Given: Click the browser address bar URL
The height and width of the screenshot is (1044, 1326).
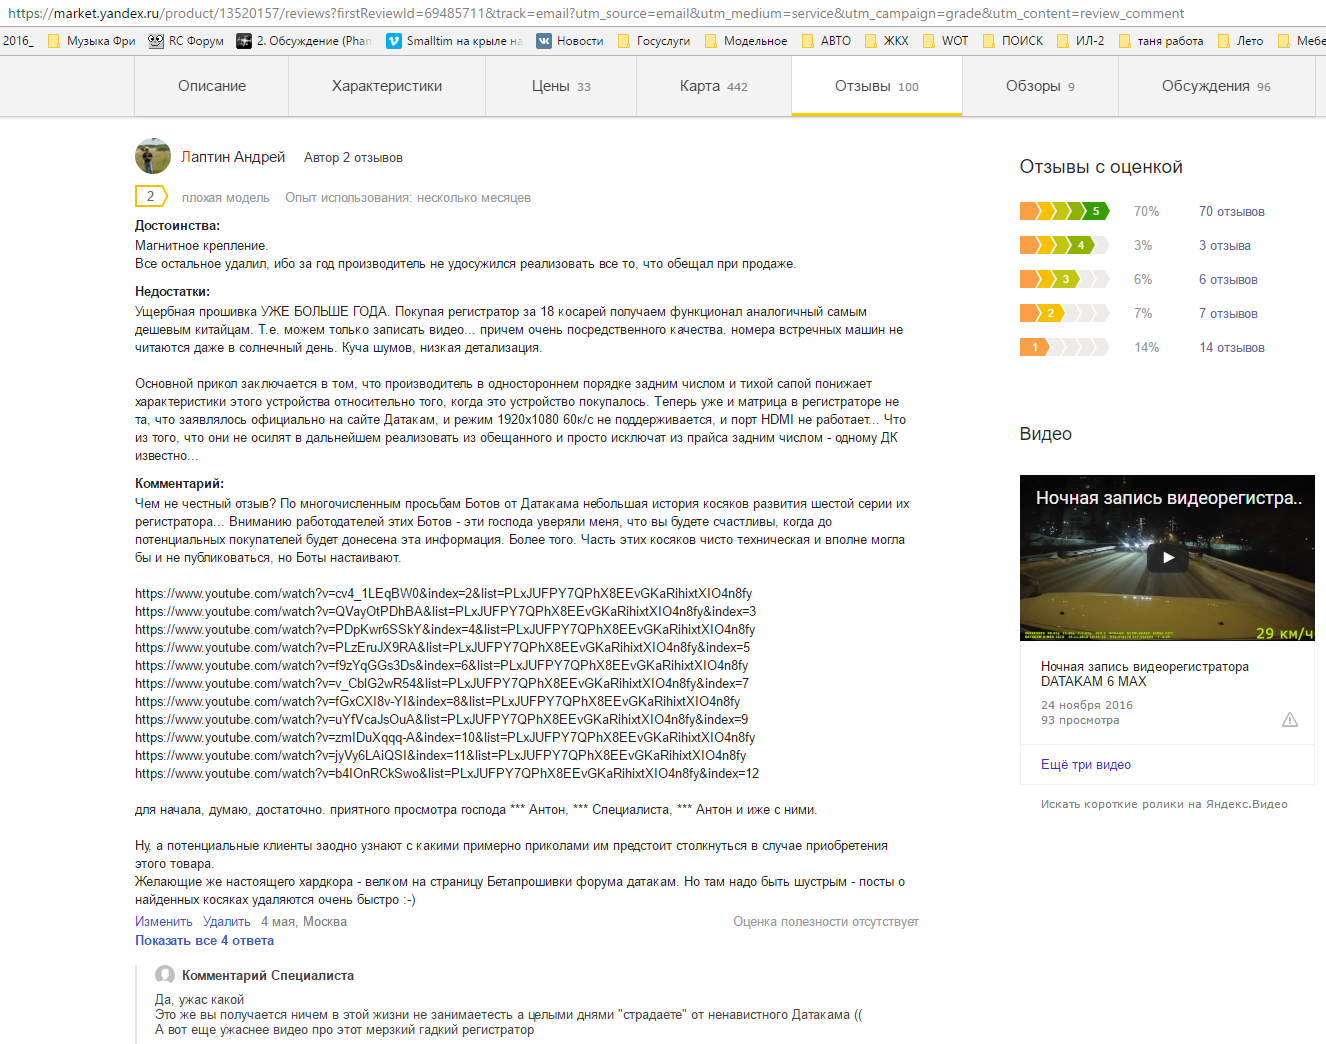Looking at the screenshot, I should [x=595, y=13].
